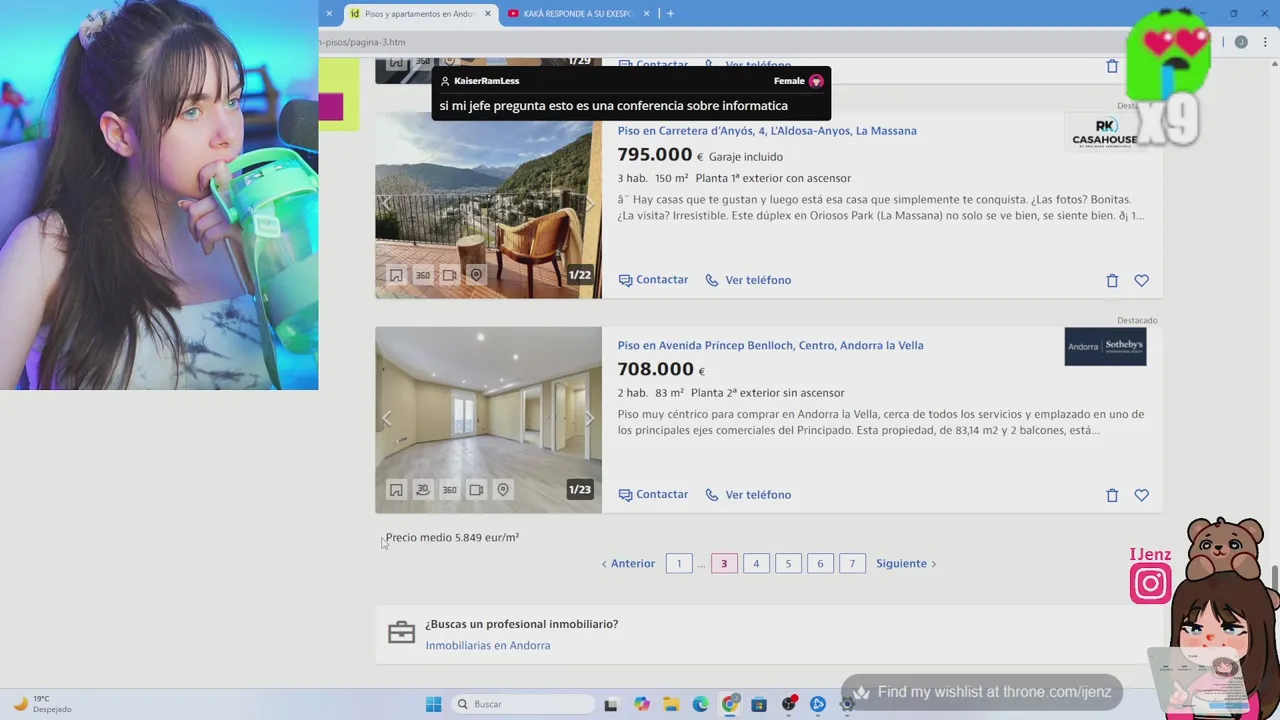Open weather widget showing 19°C Despejado
1280x720 pixels.
(x=42, y=704)
